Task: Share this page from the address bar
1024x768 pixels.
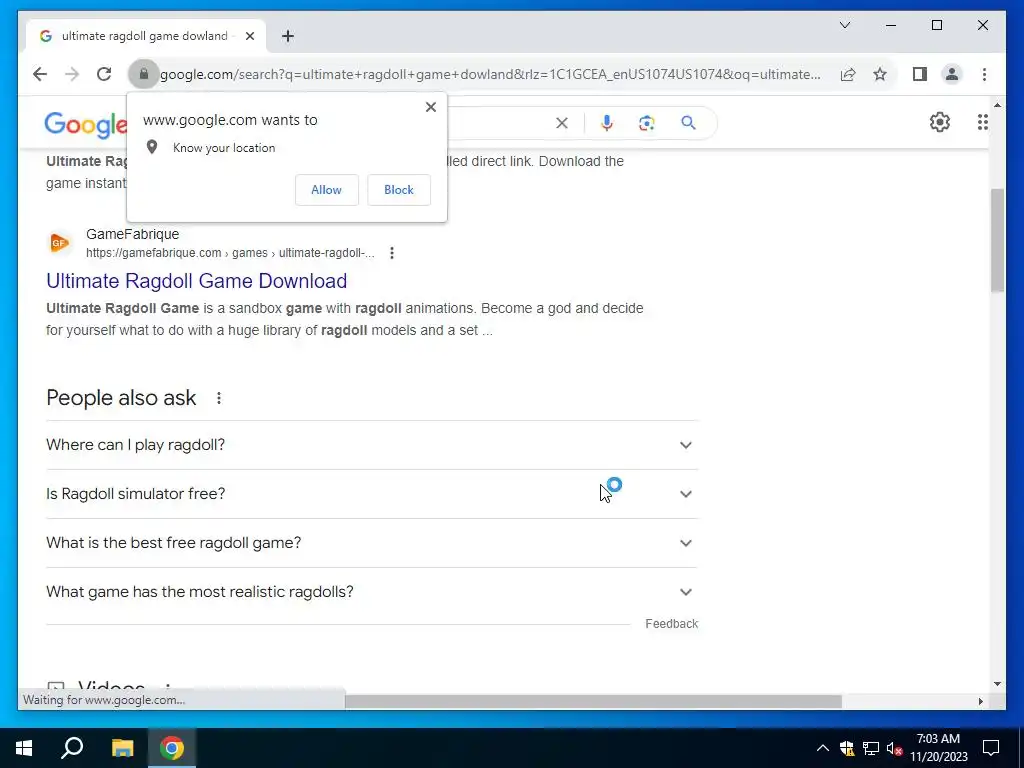Action: point(848,74)
